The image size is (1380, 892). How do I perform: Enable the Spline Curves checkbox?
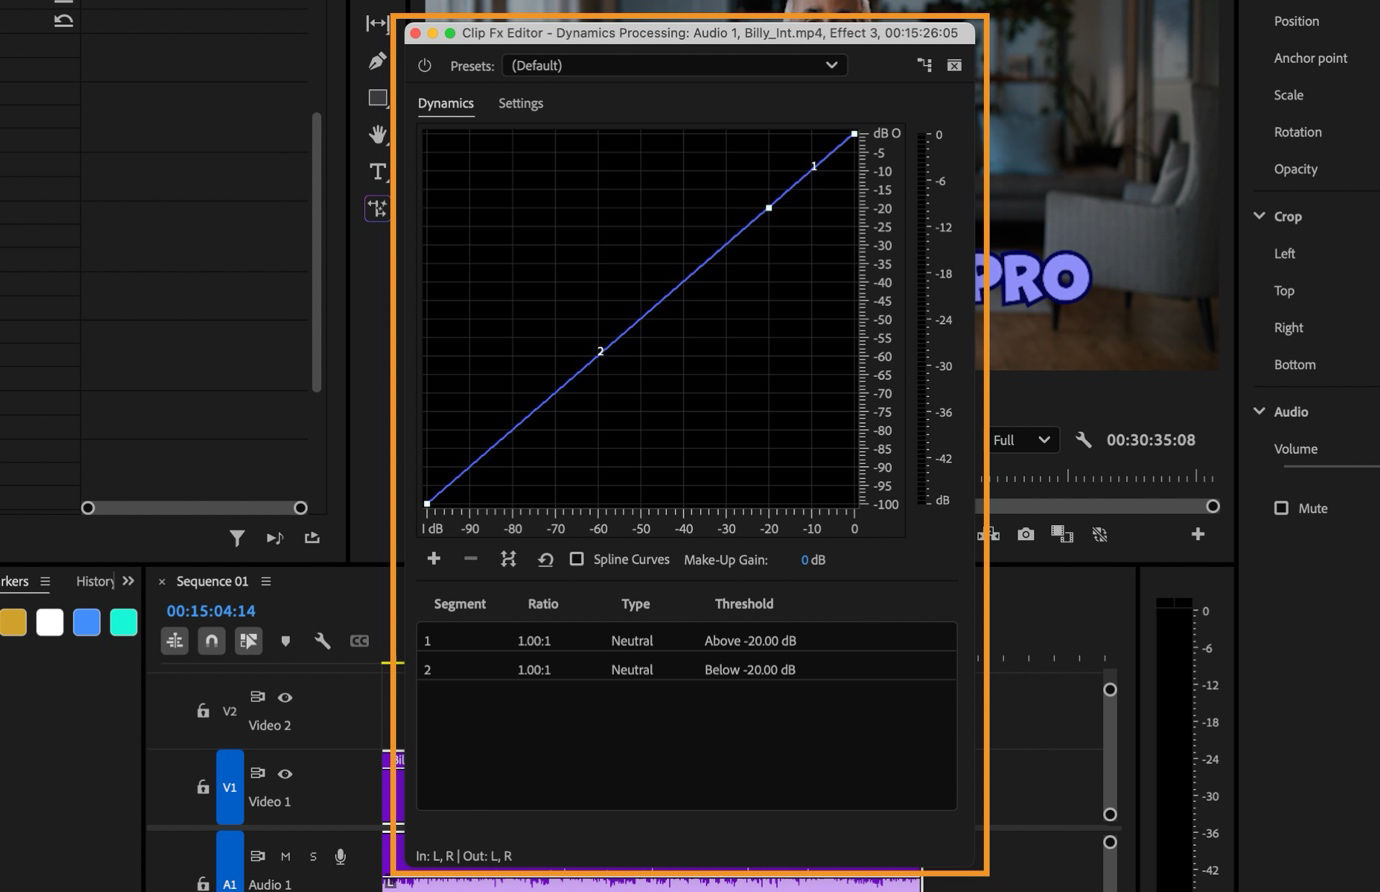[x=577, y=559]
